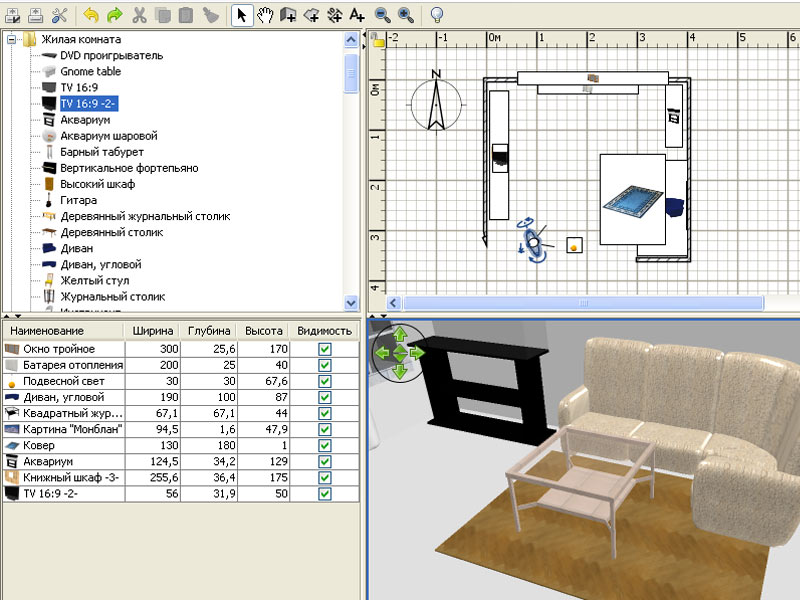Select Гитара in furniture catalog
800x600 pixels.
(x=79, y=200)
